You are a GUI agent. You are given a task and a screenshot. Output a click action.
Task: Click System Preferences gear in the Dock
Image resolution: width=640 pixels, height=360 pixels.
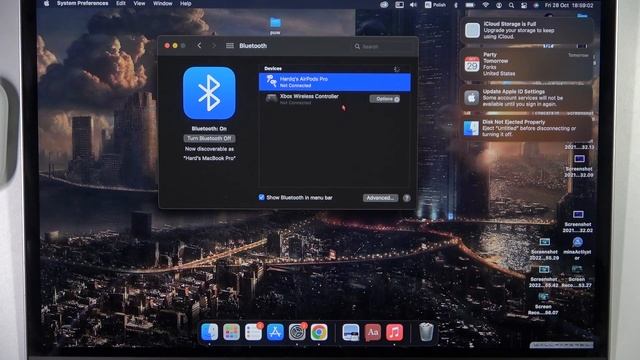pyautogui.click(x=297, y=332)
